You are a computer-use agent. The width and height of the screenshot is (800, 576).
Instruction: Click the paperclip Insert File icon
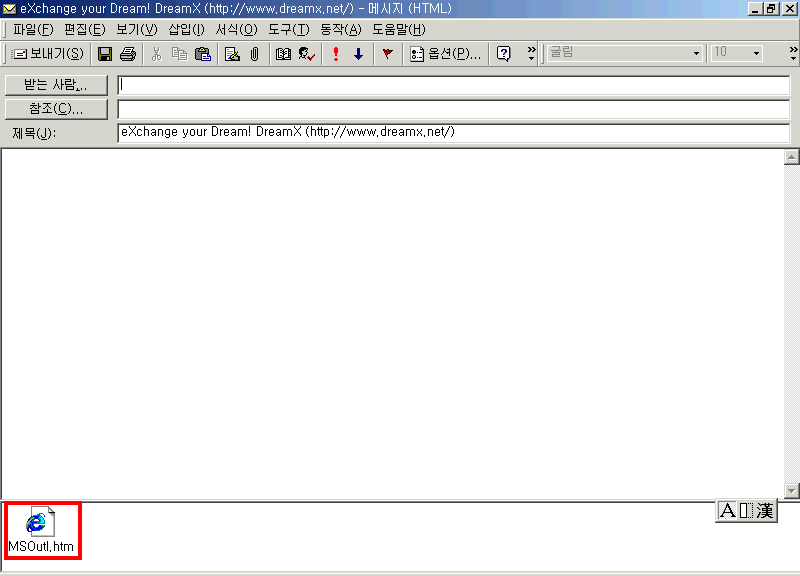[255, 54]
